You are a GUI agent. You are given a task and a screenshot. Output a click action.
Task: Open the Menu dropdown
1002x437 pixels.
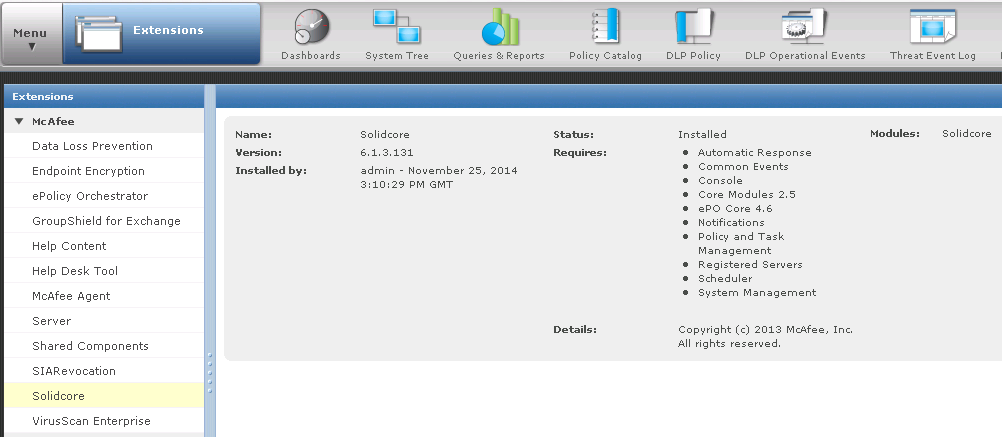click(31, 34)
